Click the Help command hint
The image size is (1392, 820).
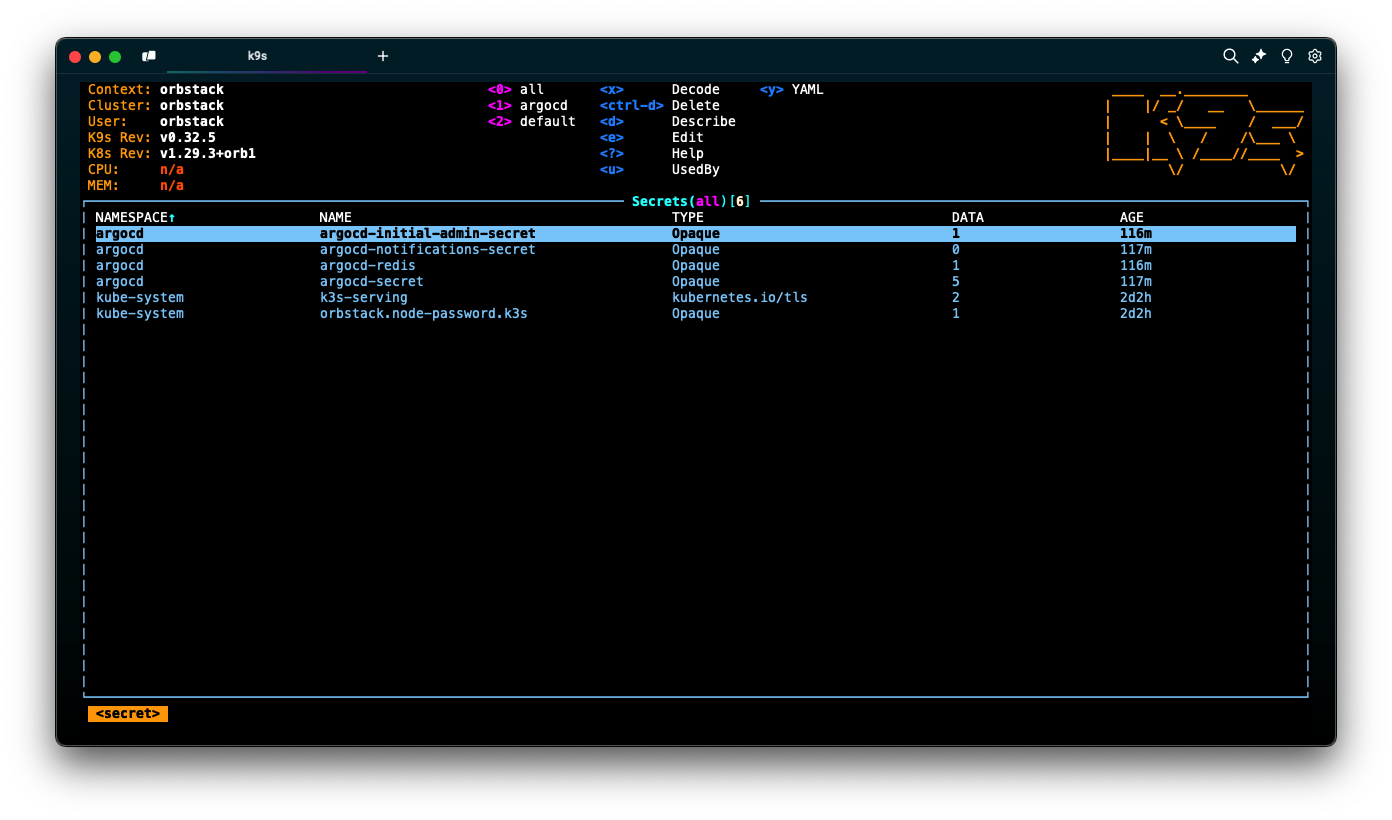(x=688, y=153)
